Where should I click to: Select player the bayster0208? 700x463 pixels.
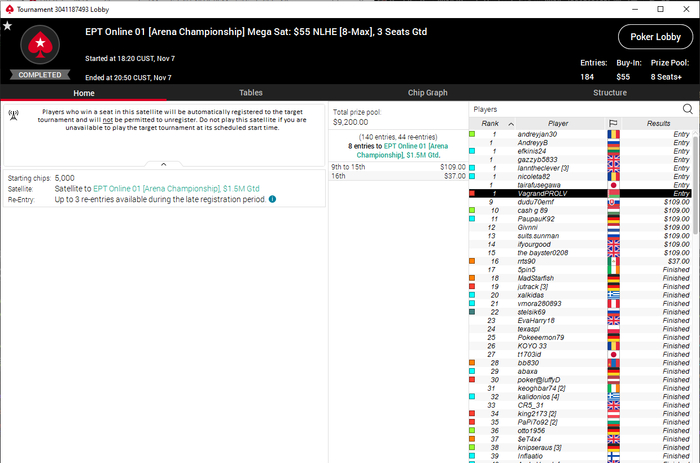coord(580,253)
